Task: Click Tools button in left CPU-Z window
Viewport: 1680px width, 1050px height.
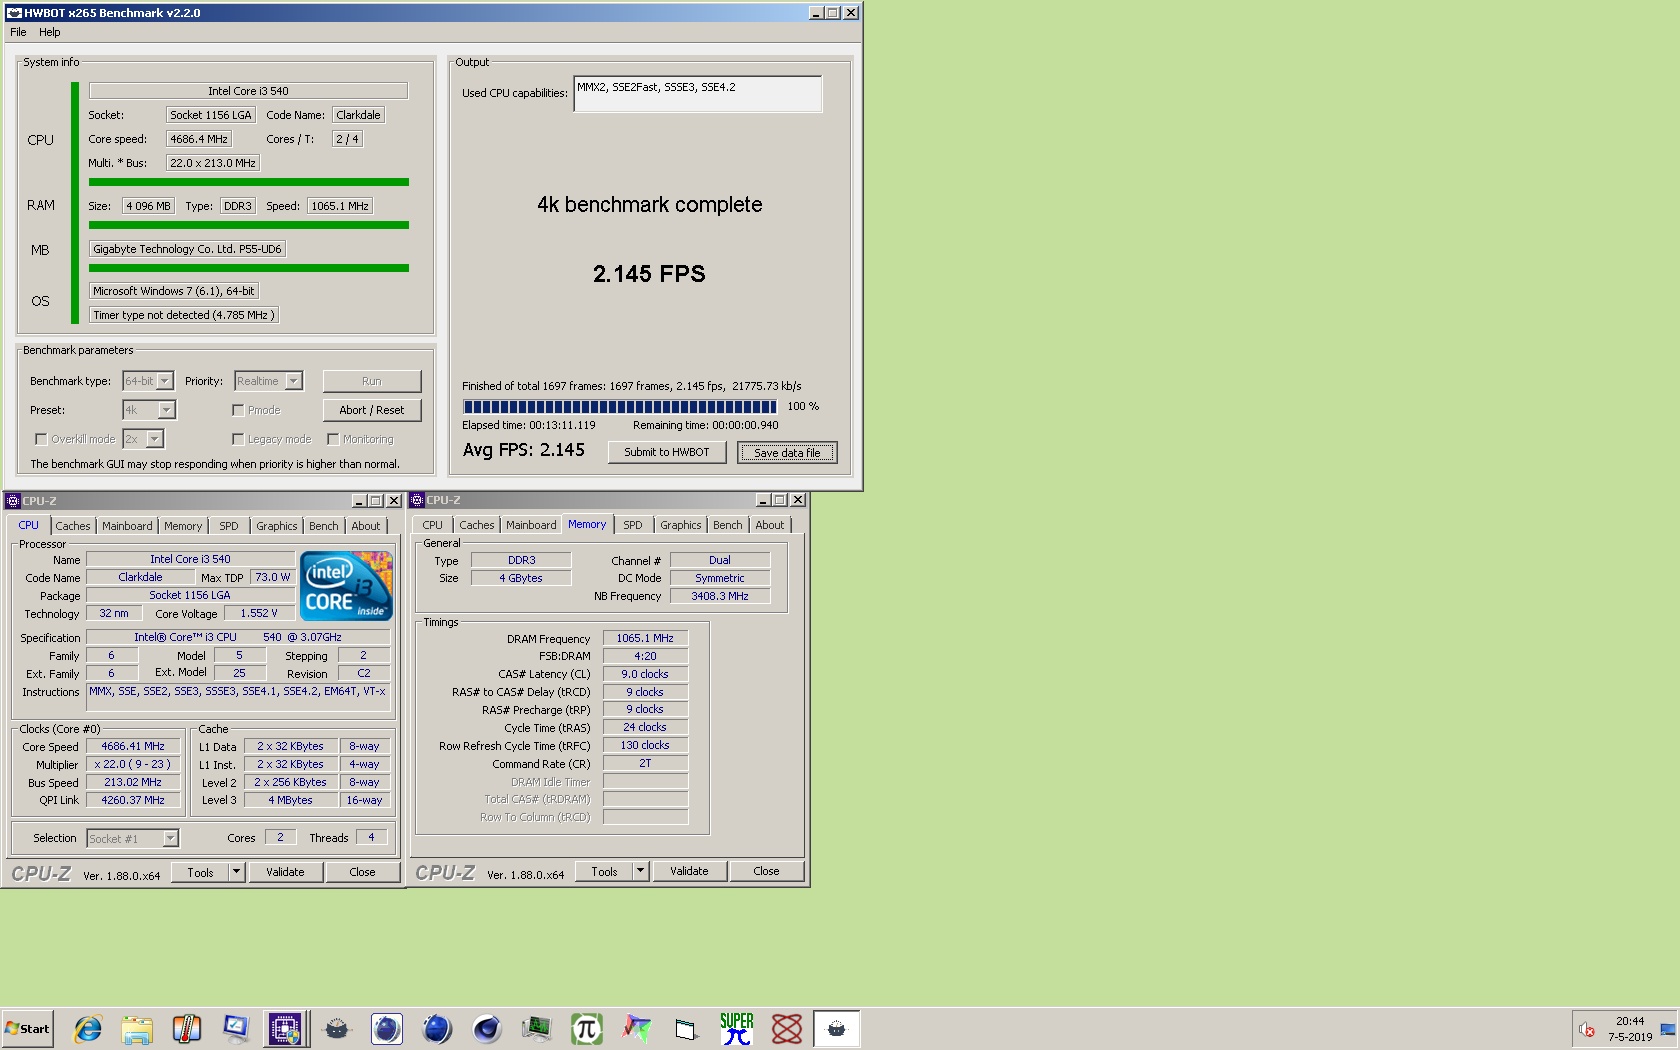Action: click(x=200, y=872)
